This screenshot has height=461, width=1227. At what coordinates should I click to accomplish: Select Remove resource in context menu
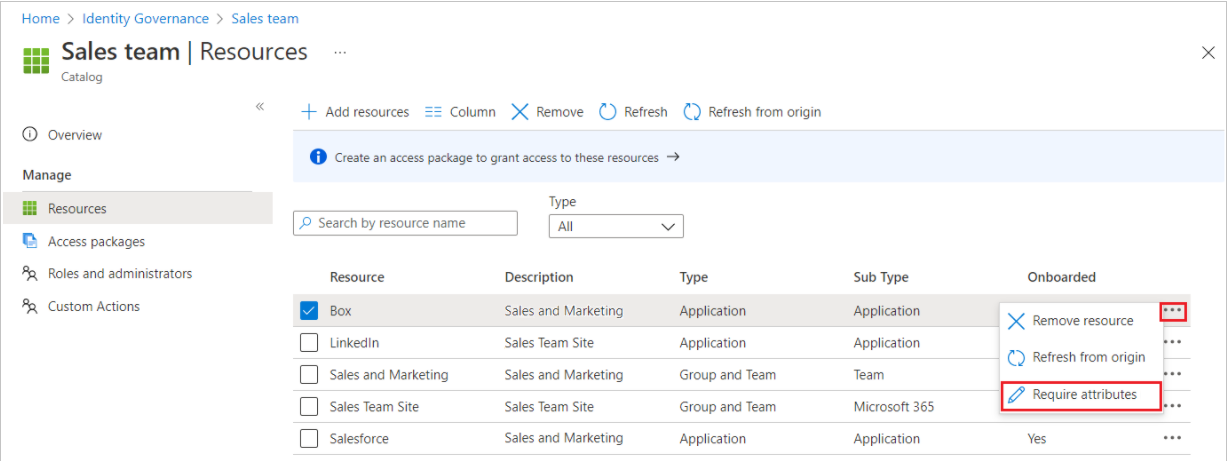(1082, 321)
